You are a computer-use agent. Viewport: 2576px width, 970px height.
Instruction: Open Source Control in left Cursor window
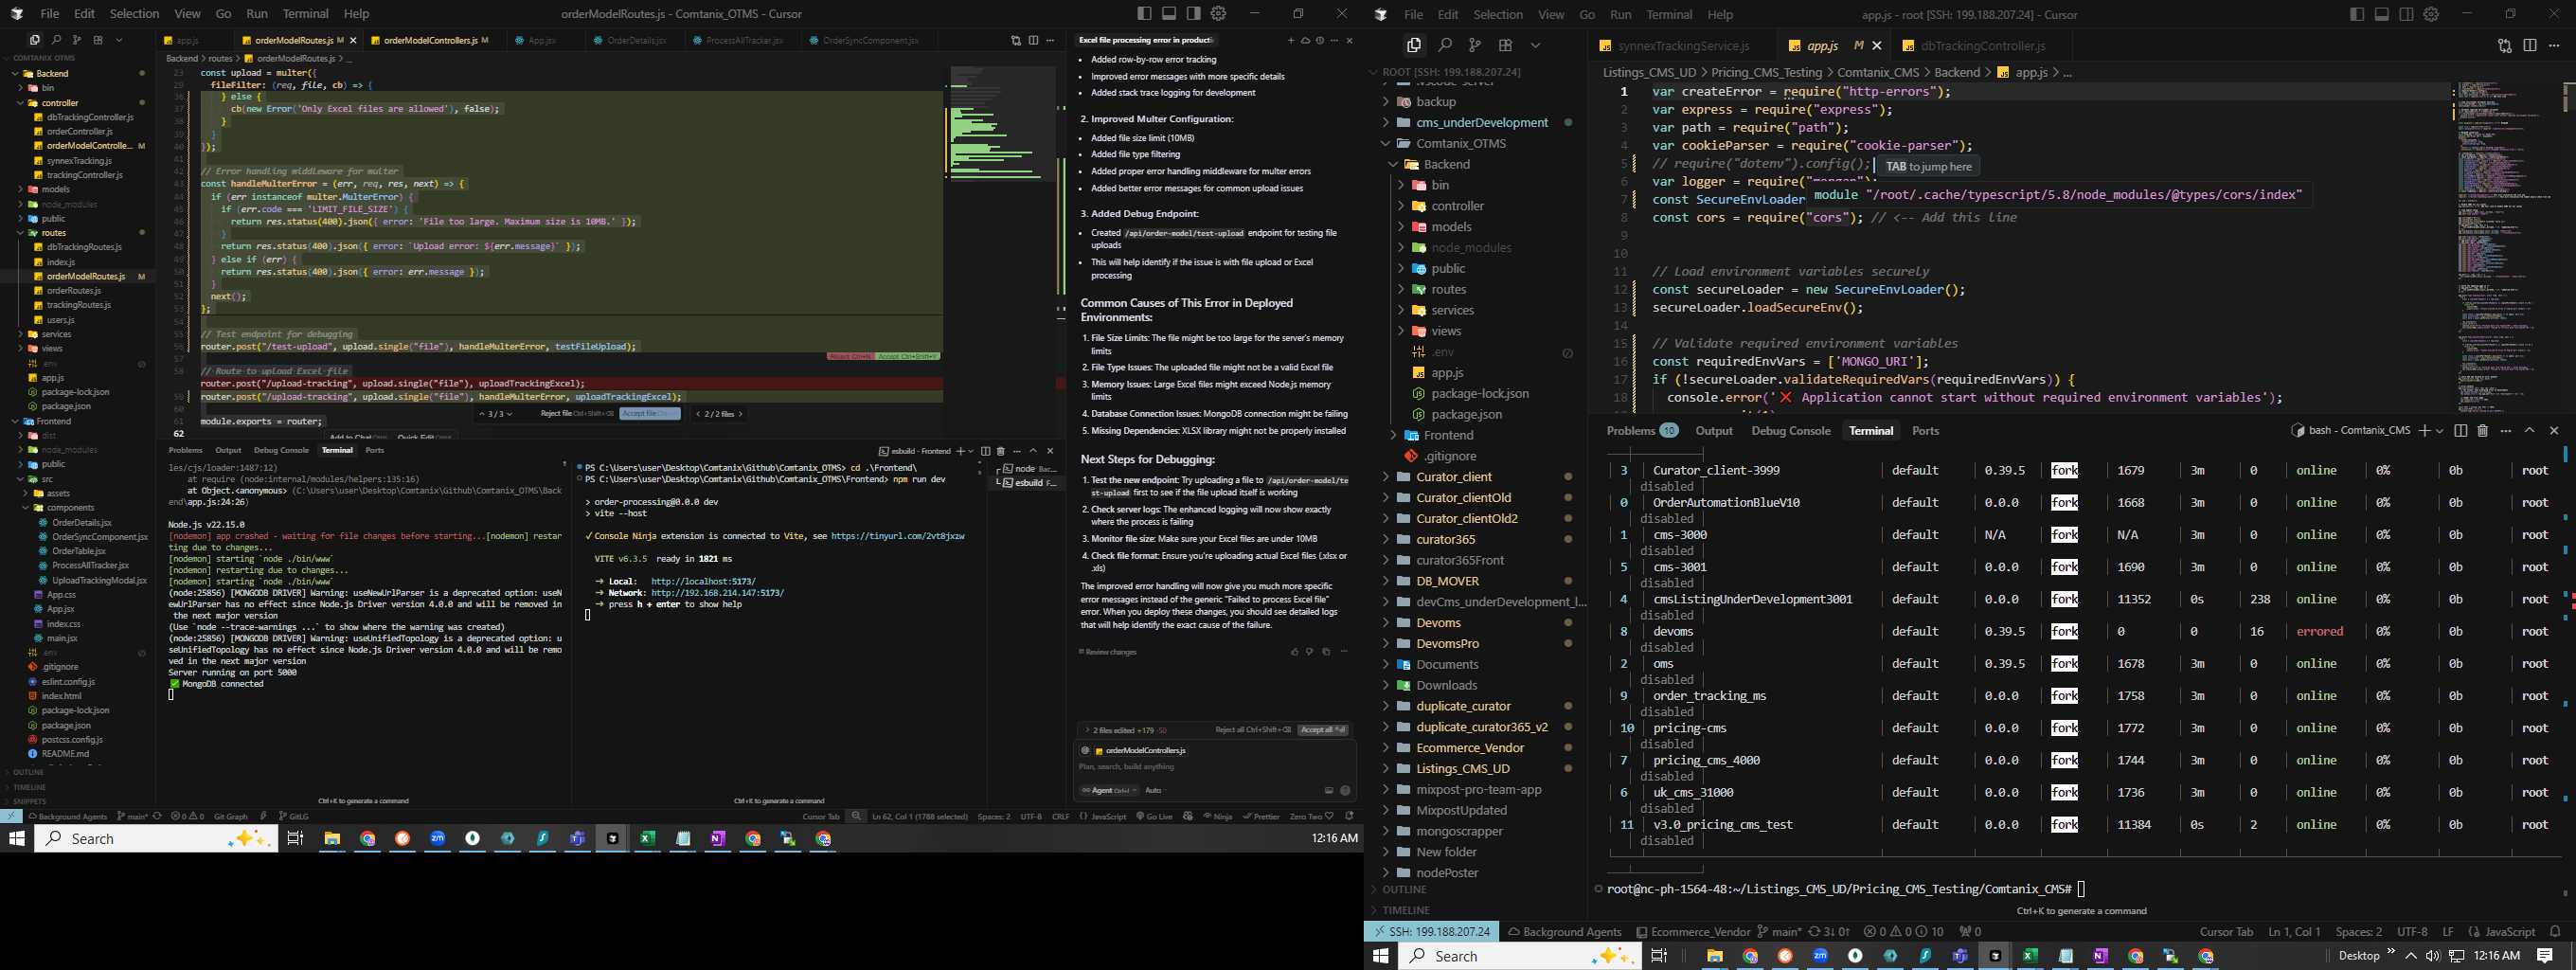(x=77, y=40)
